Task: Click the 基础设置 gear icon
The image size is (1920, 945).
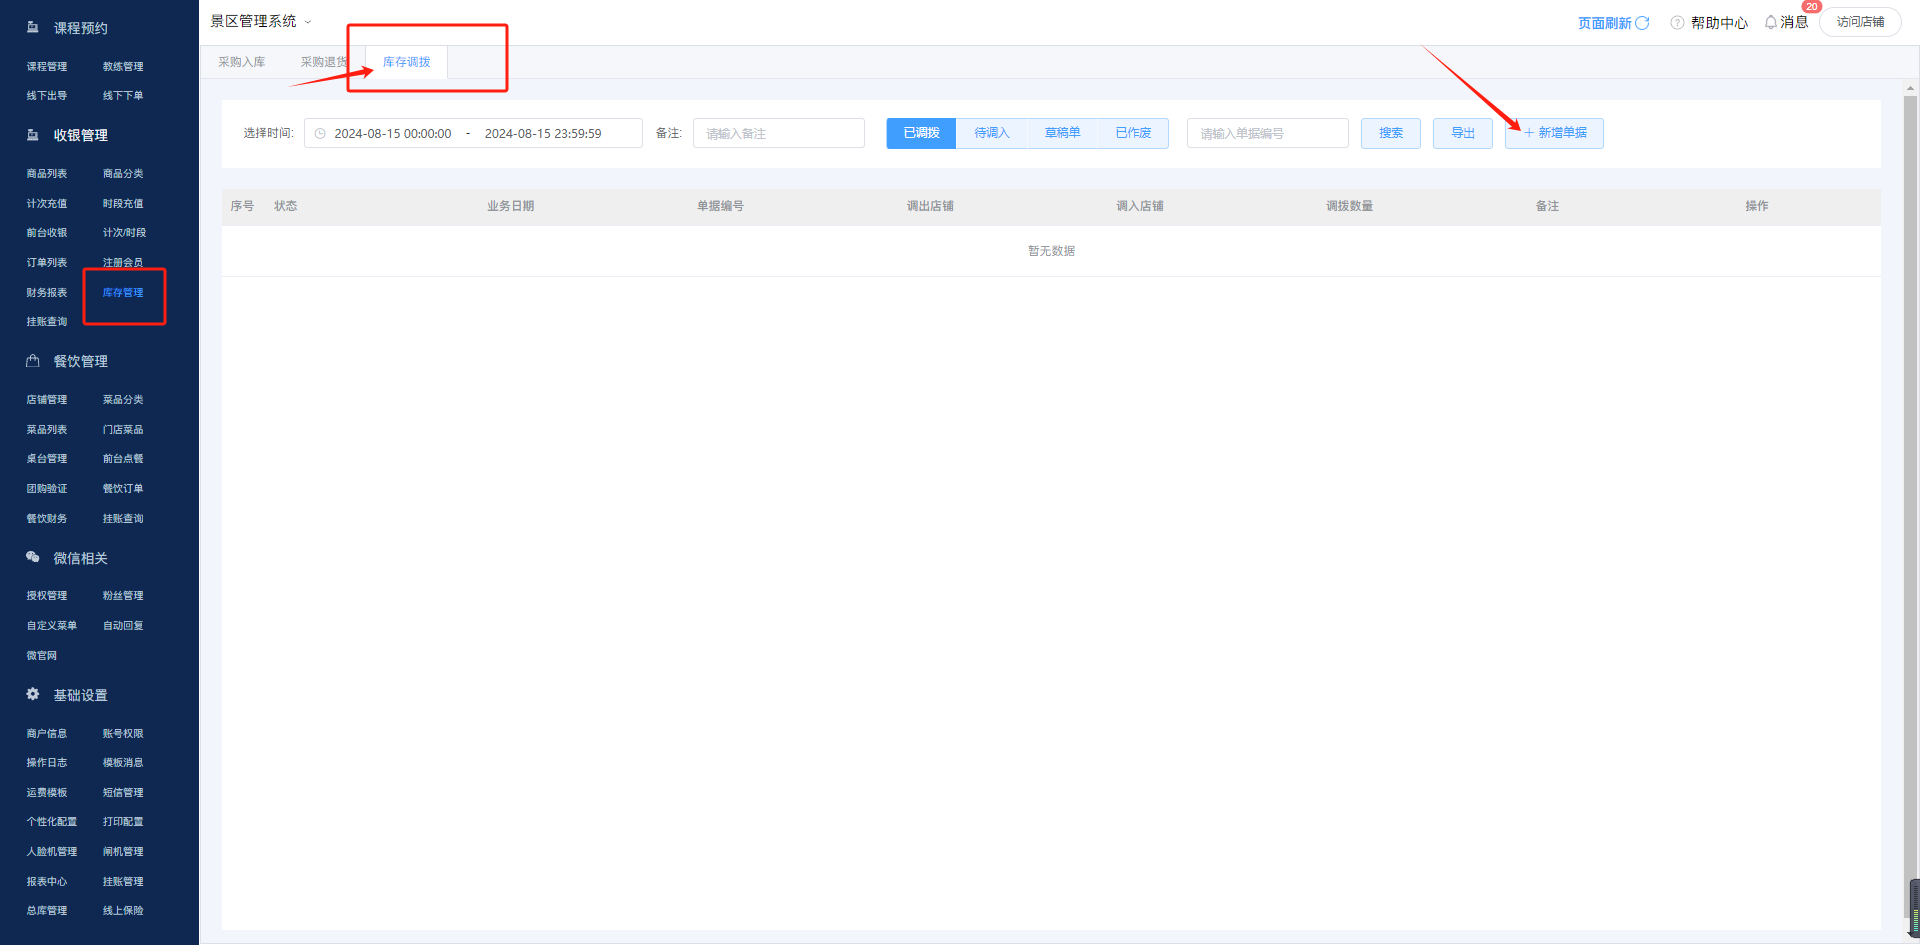Action: [x=33, y=694]
